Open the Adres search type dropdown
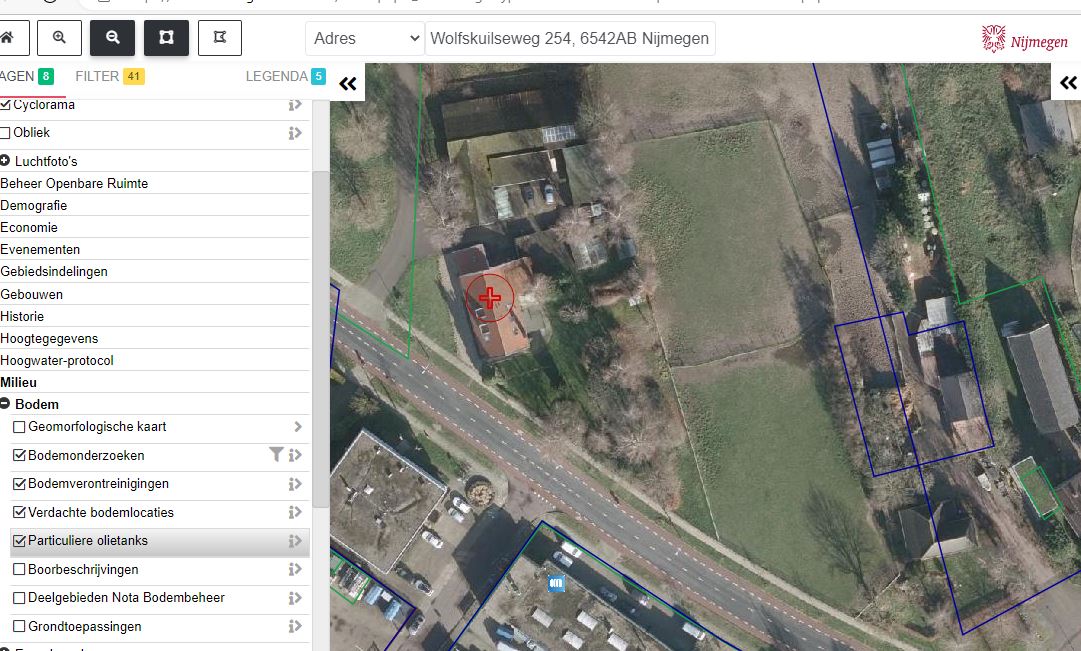The image size is (1081, 651). click(365, 39)
